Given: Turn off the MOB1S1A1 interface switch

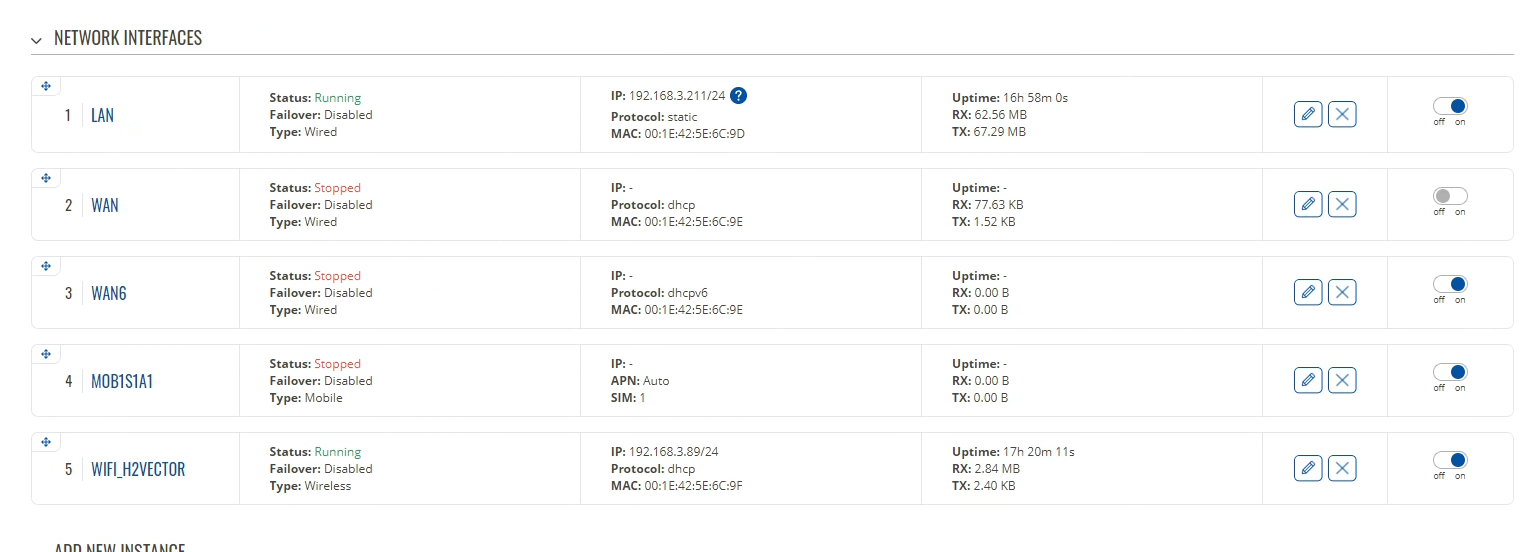Looking at the screenshot, I should tap(1450, 372).
